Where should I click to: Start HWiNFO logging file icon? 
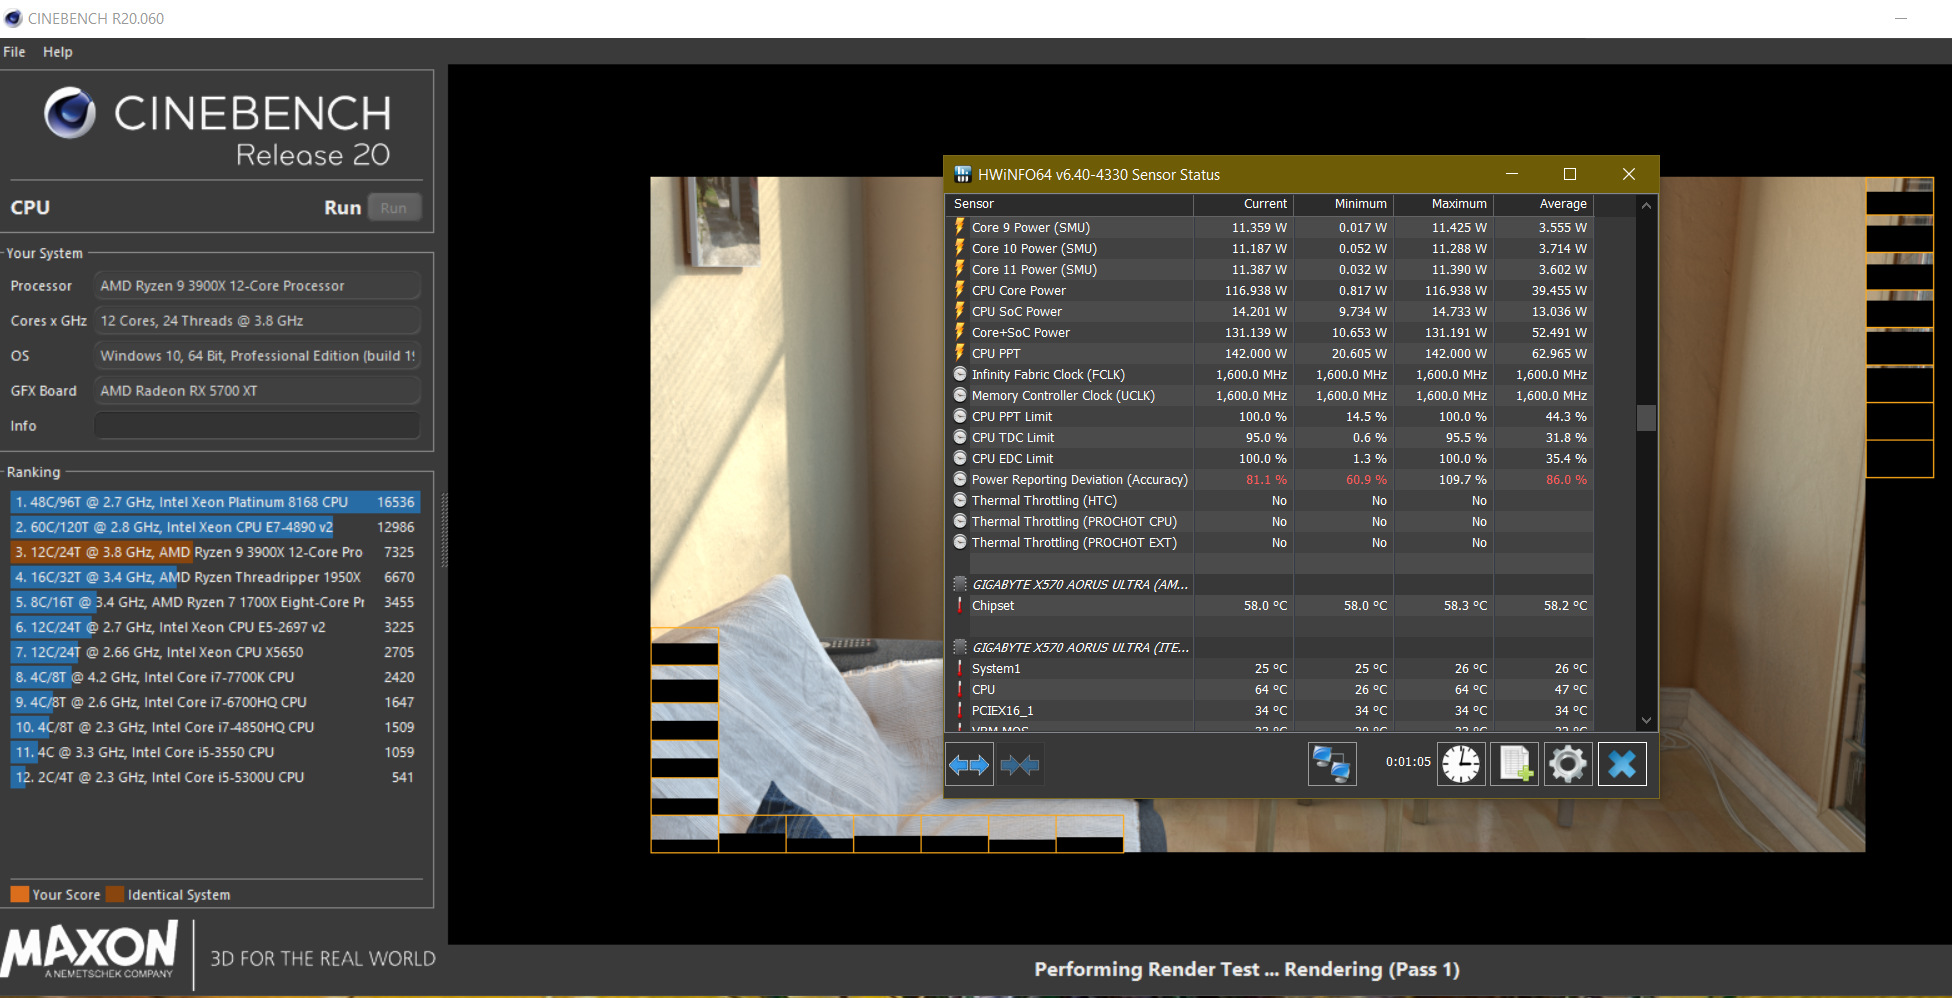(x=1514, y=765)
